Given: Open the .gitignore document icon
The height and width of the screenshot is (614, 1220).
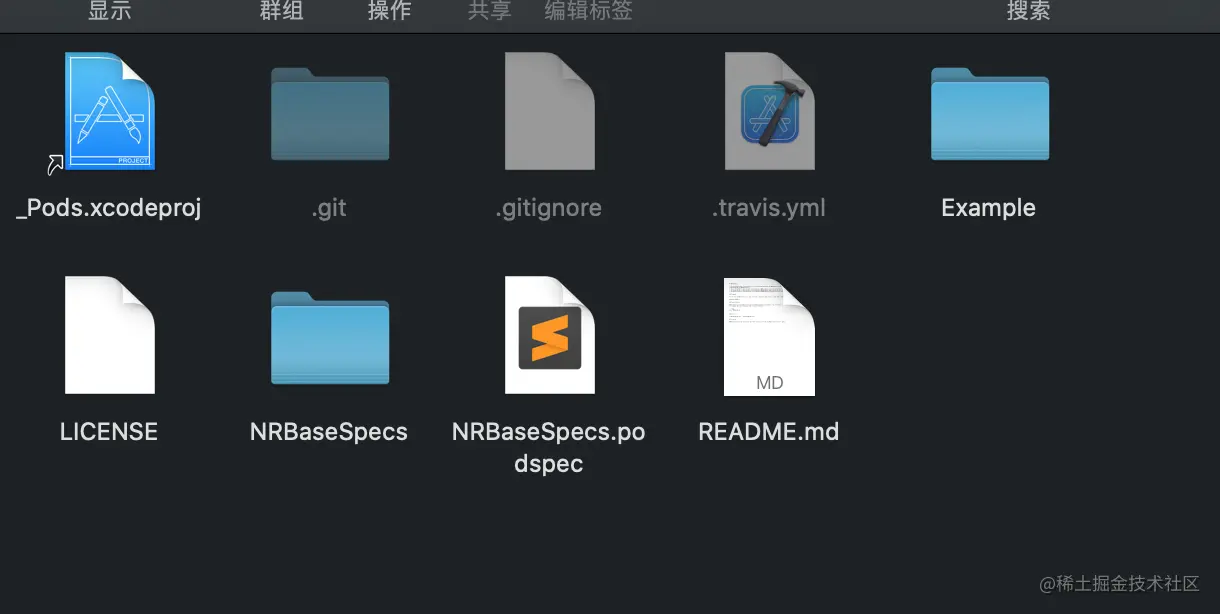Looking at the screenshot, I should tap(548, 110).
